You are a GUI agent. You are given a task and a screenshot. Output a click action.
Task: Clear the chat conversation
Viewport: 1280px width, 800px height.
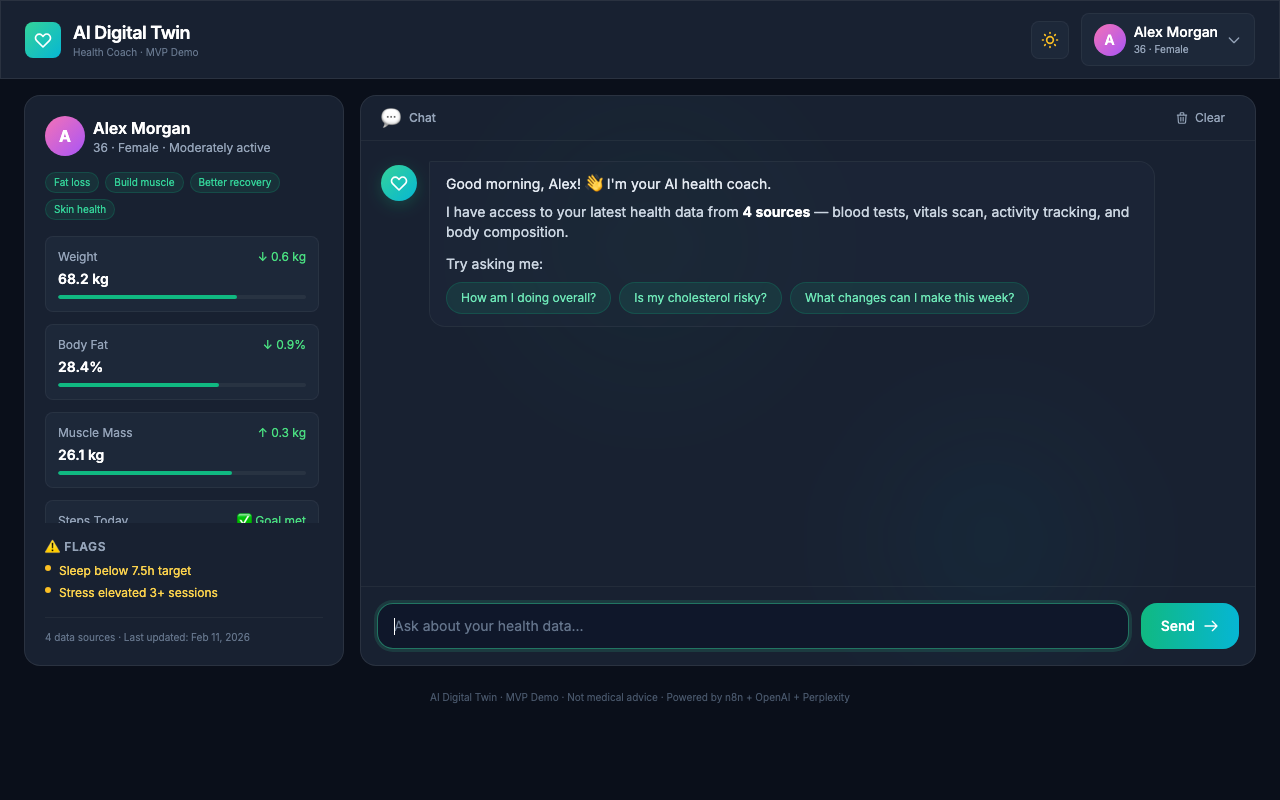click(x=1200, y=117)
